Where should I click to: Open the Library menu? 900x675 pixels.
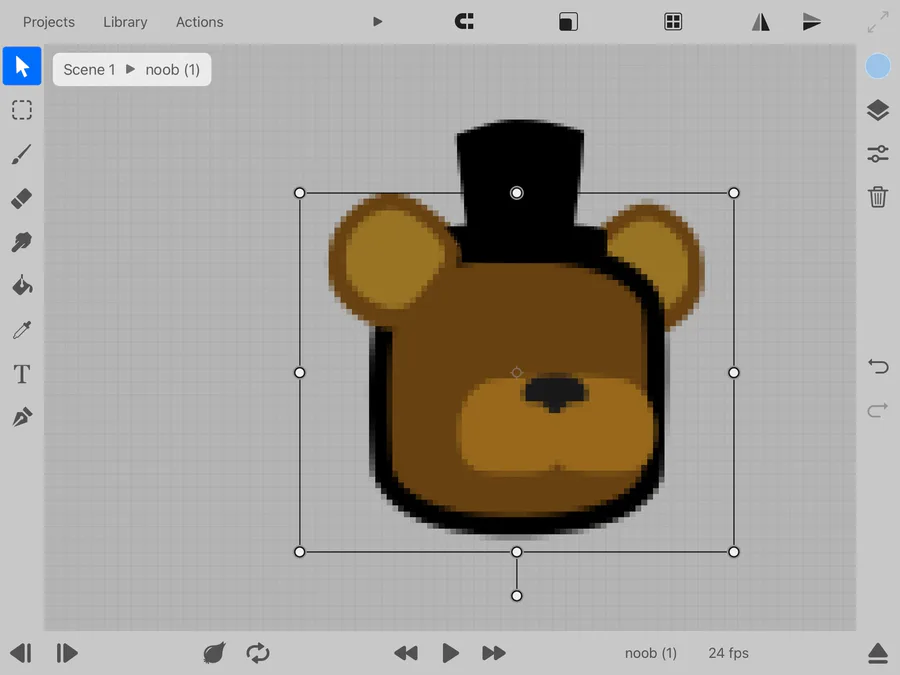[x=125, y=22]
